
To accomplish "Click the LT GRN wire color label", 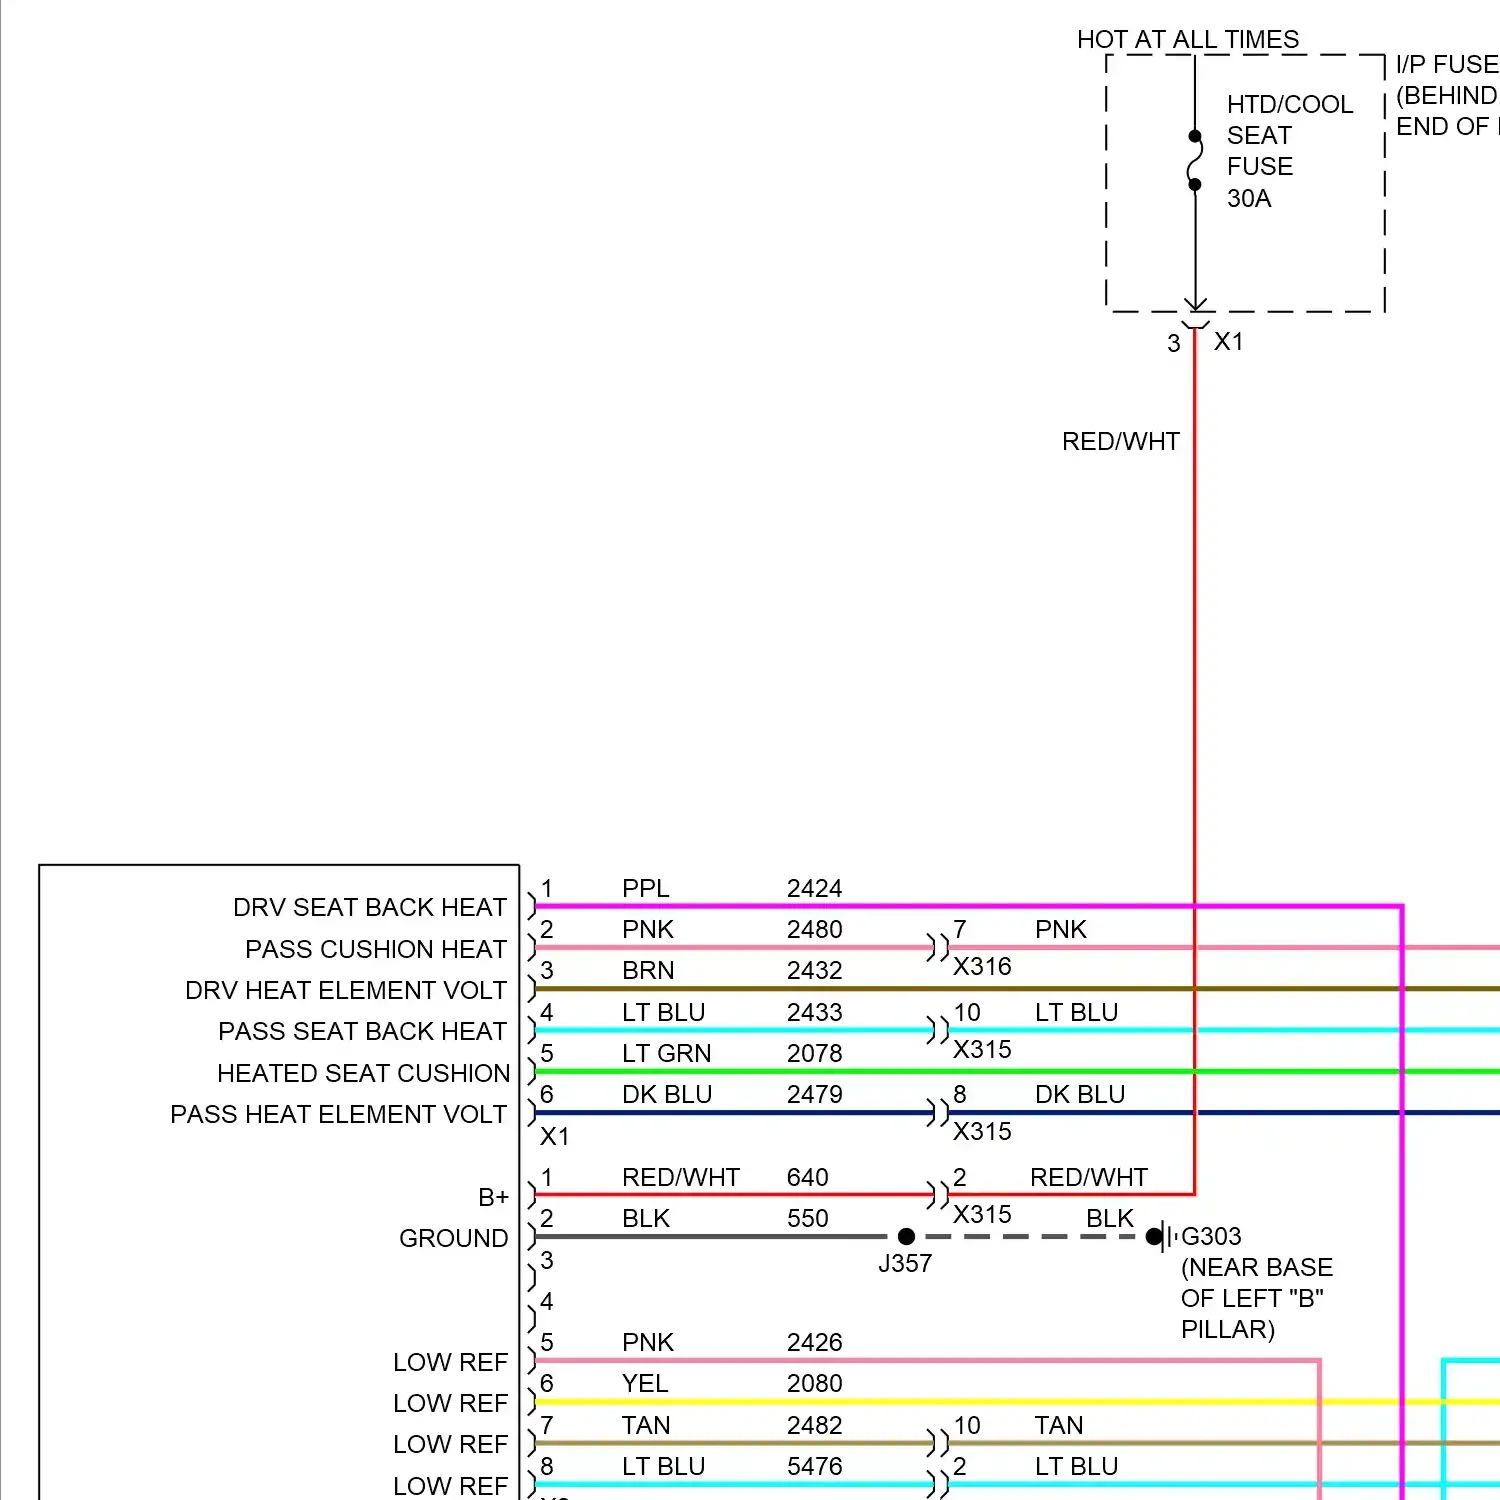I will point(667,1053).
